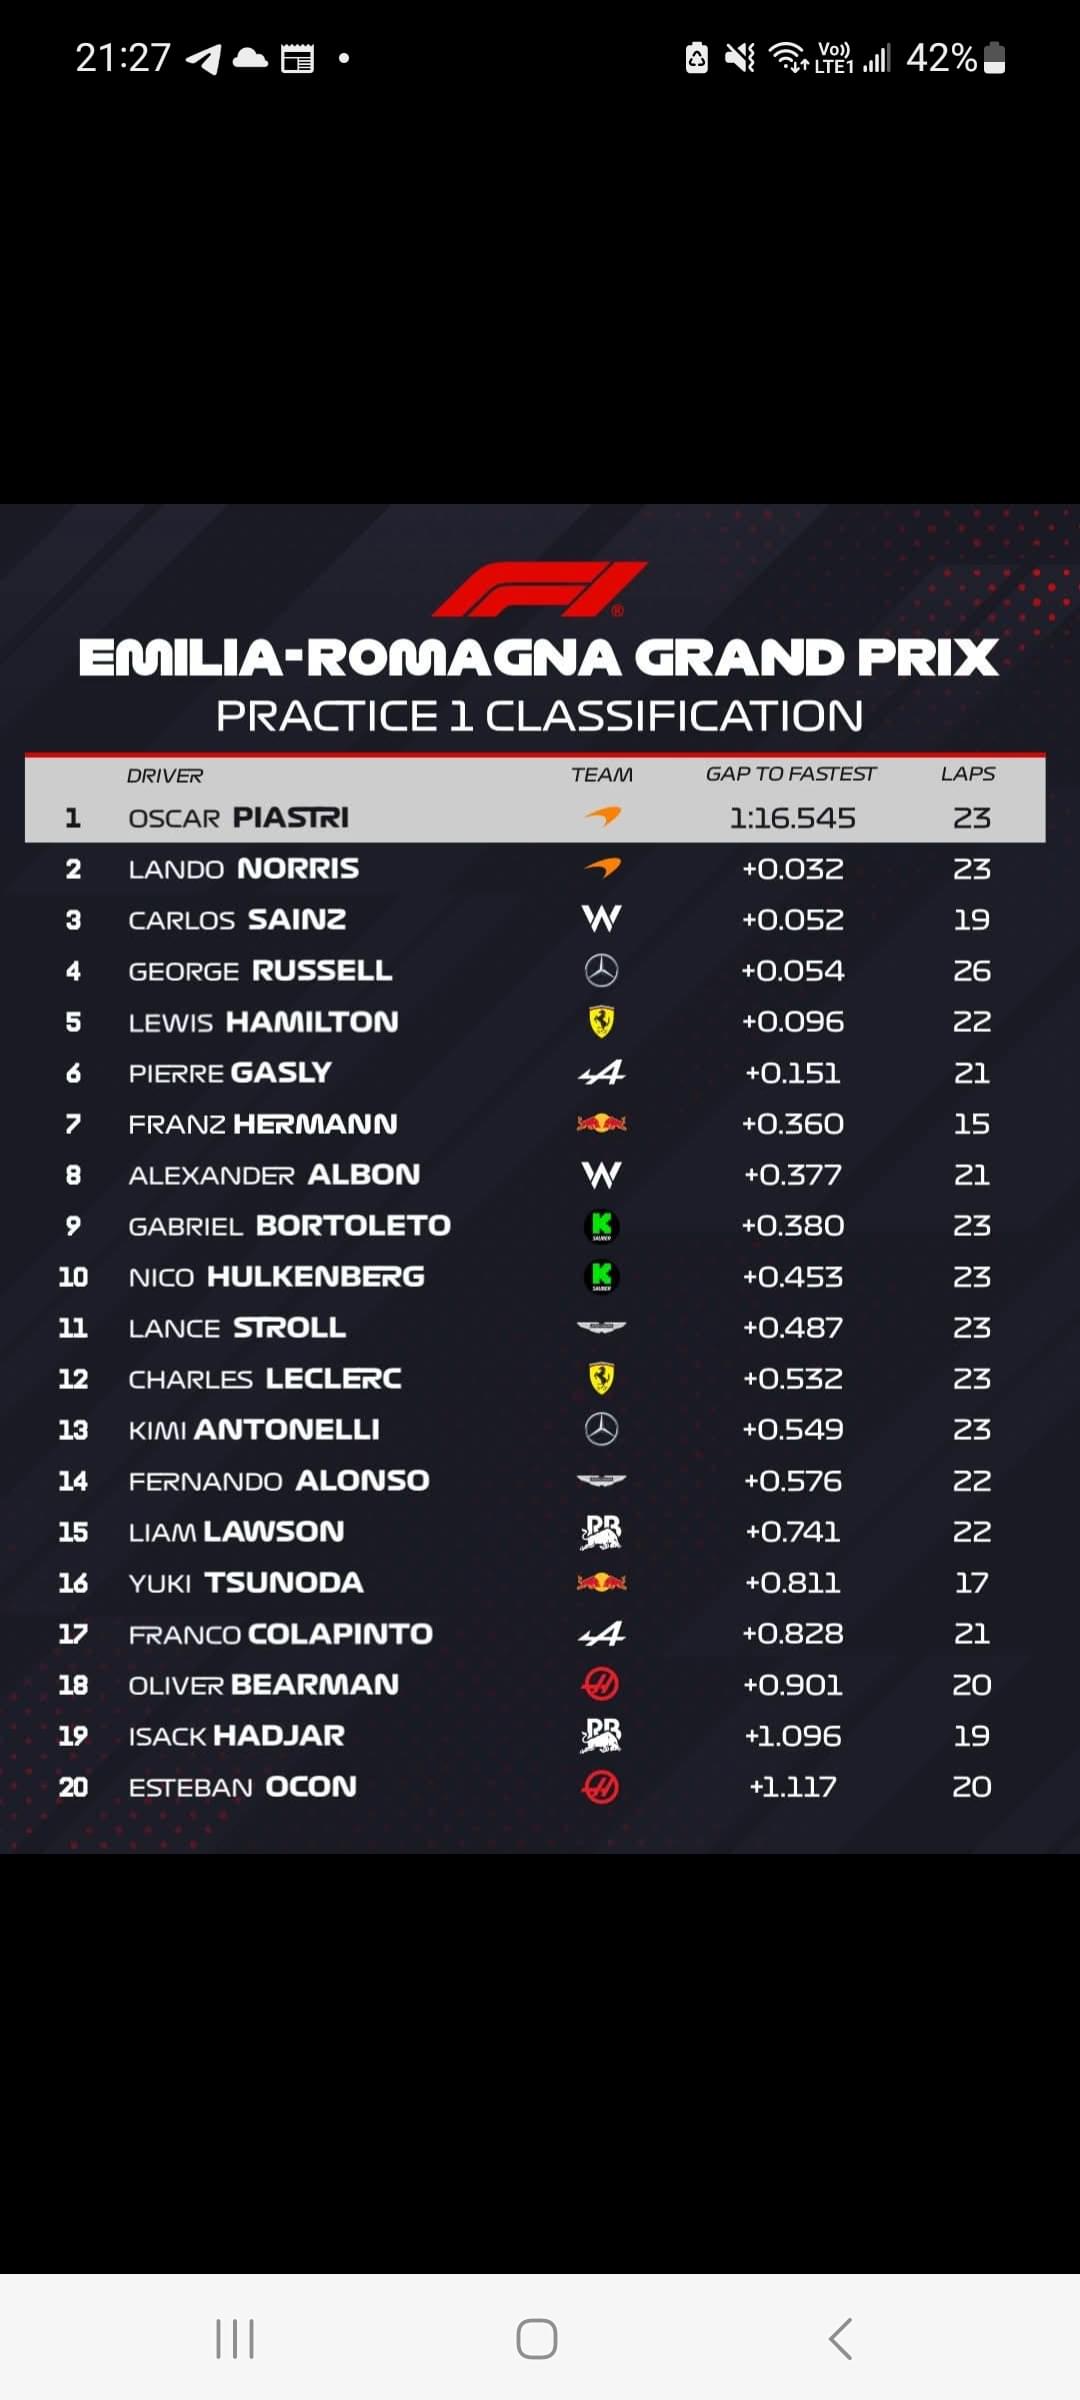Tap Kick Sauber logo beside Gabriel Bortoleto
This screenshot has height=2400, width=1080.
point(602,1226)
